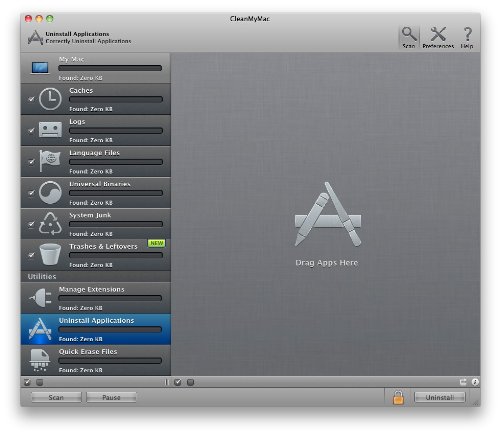Image resolution: width=500 pixels, height=434 pixels.
Task: Toggle the Trashes & Leftovers checkbox
Action: point(31,255)
